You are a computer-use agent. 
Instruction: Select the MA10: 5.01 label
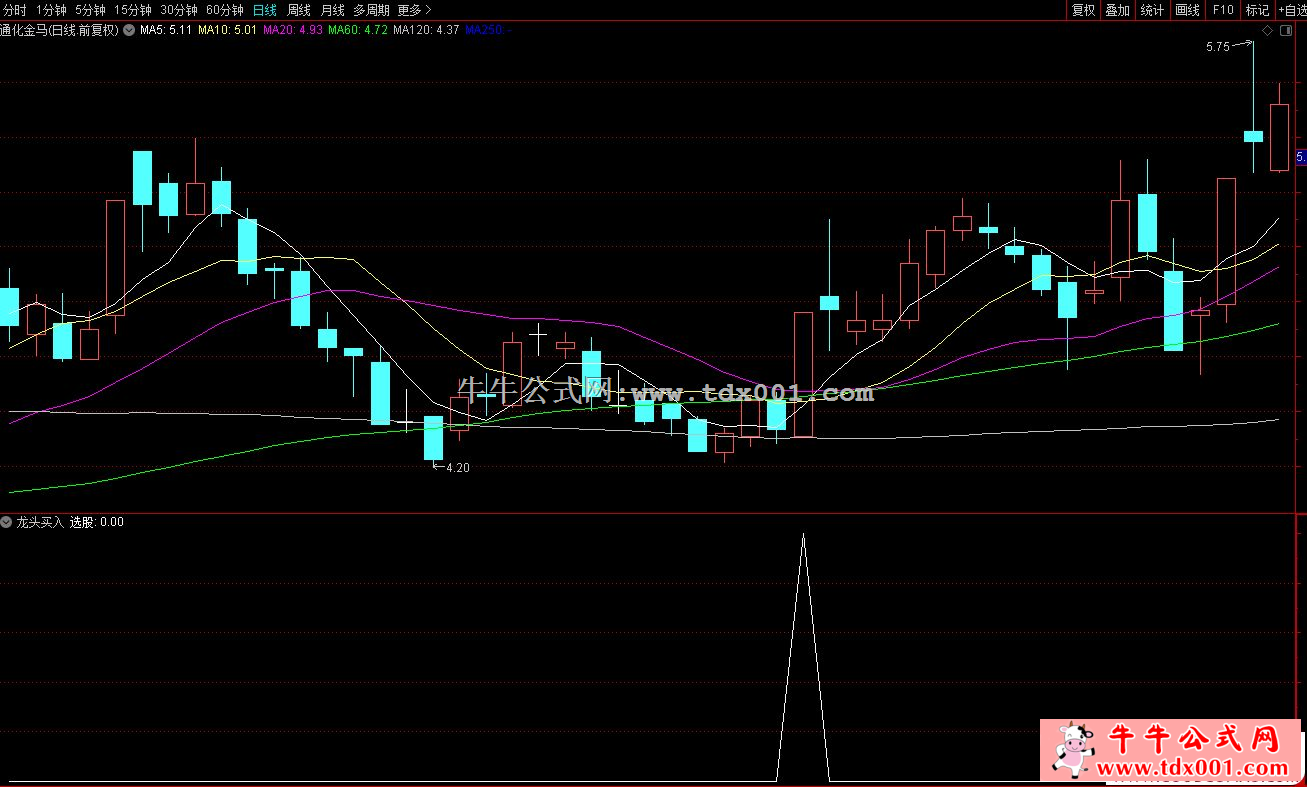(x=227, y=30)
